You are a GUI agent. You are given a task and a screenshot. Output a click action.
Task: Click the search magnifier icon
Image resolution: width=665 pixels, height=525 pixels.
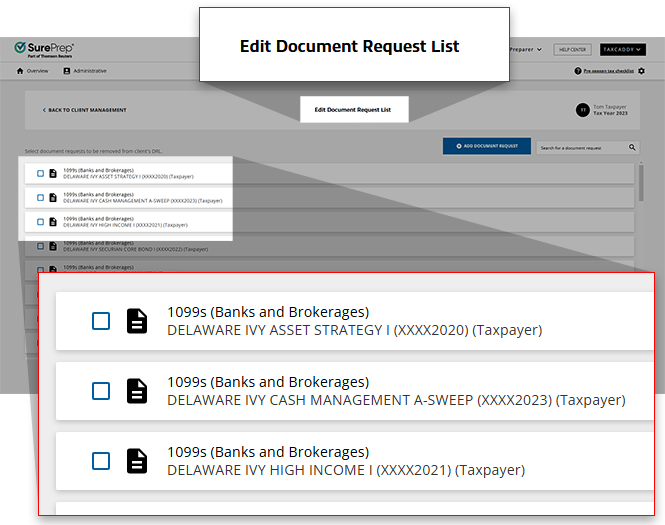[x=632, y=147]
